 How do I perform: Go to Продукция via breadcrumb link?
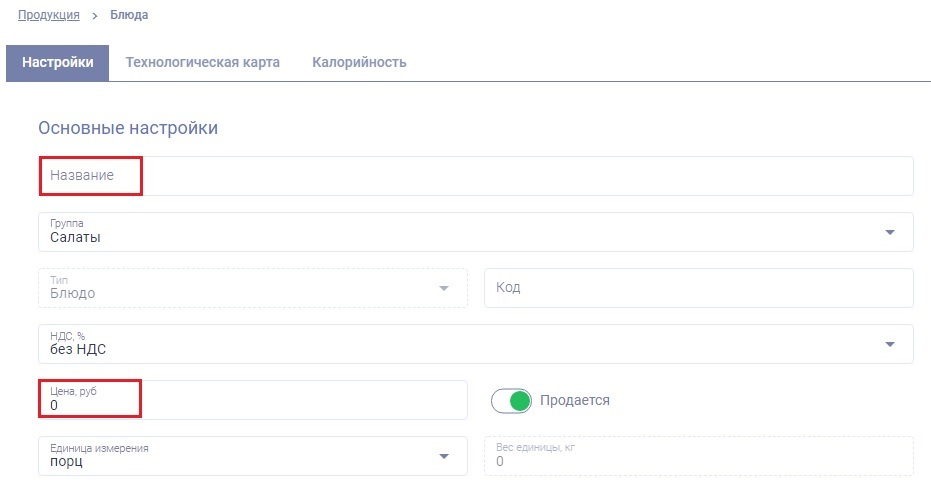click(x=49, y=16)
